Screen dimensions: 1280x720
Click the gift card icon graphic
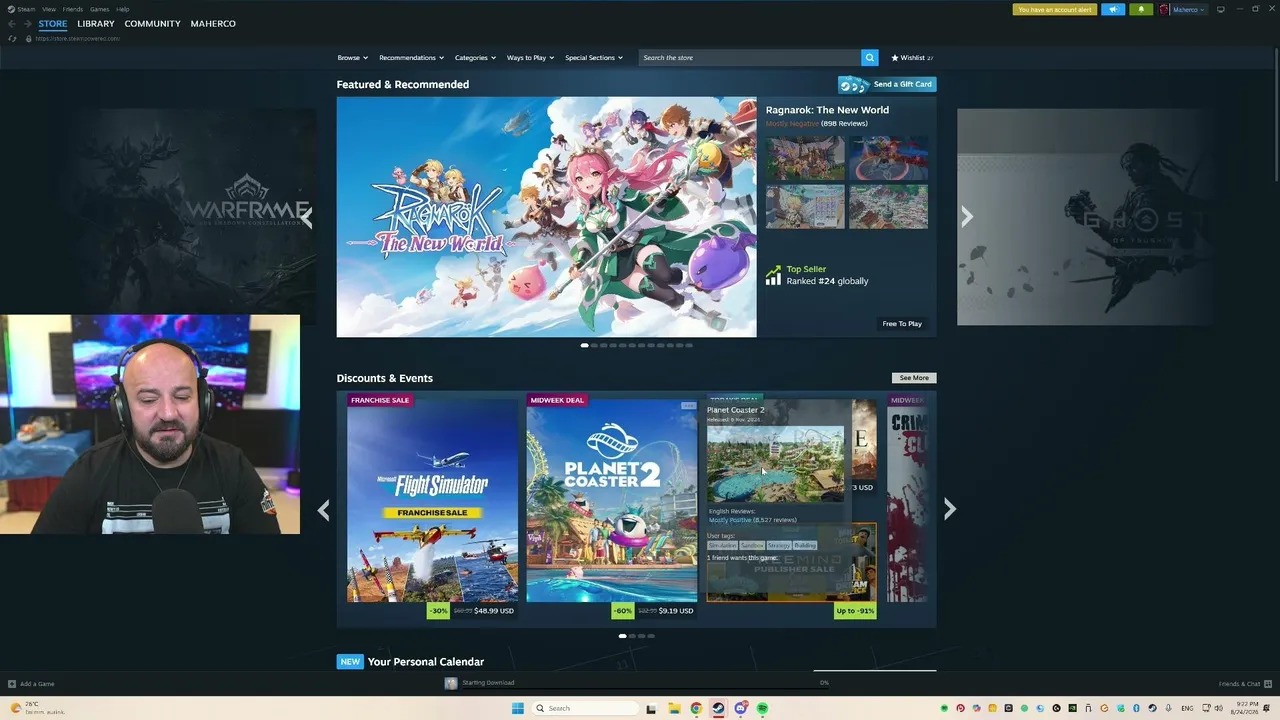coord(853,85)
